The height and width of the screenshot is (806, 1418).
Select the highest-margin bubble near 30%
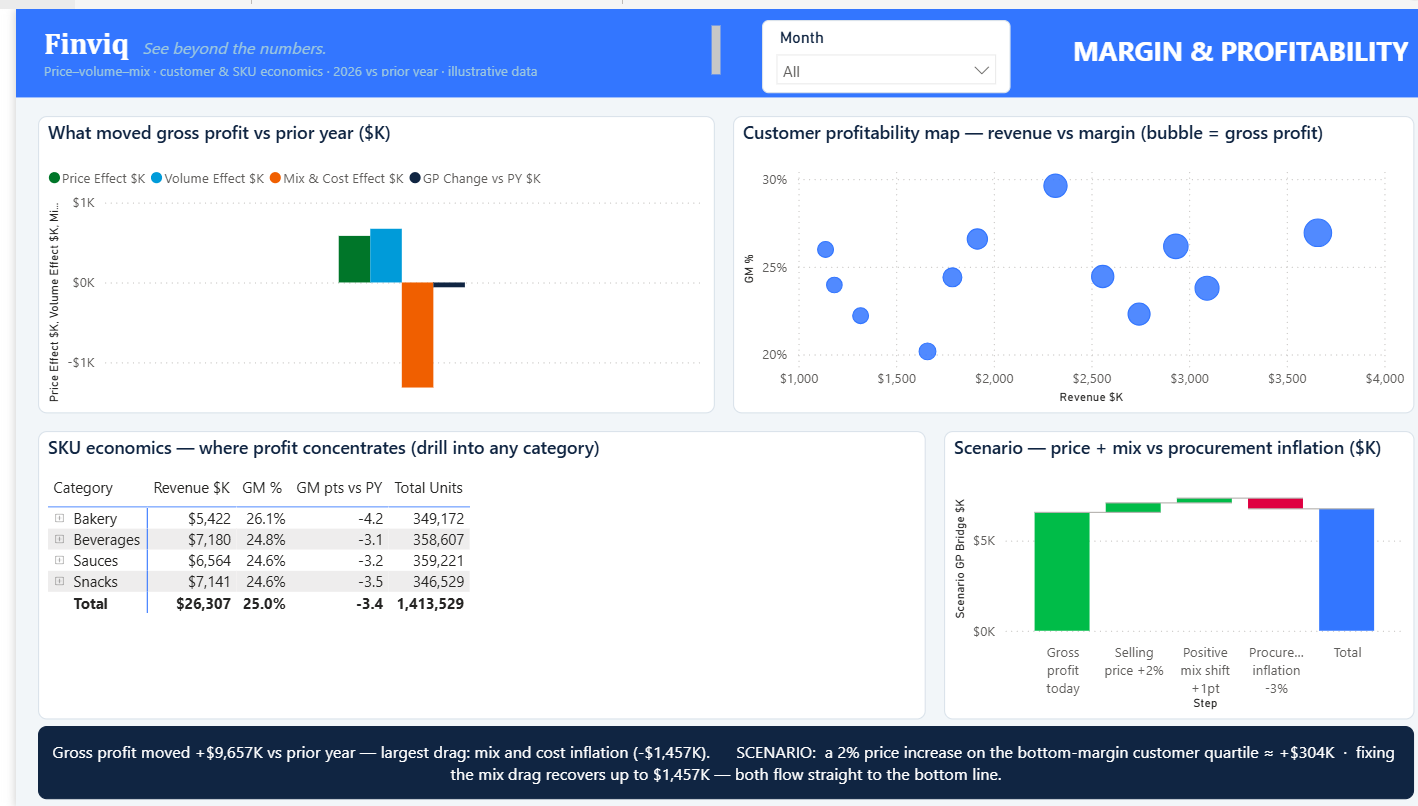coord(1055,186)
